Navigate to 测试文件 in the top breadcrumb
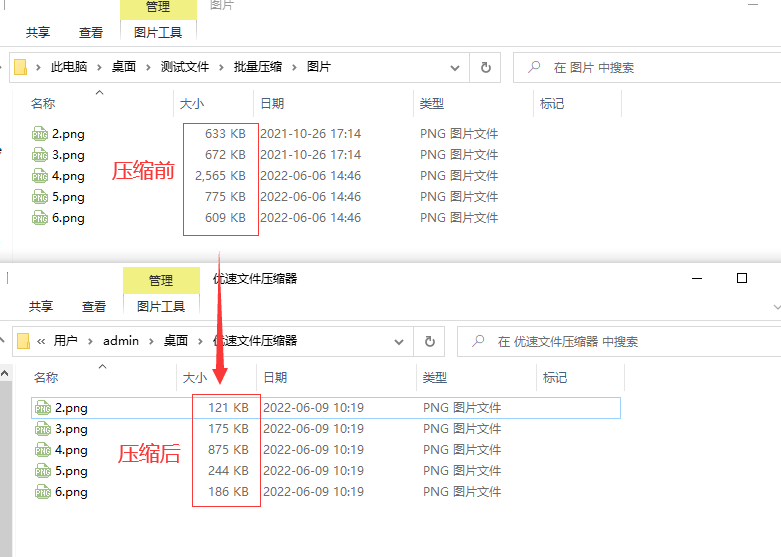The image size is (781, 557). (184, 68)
